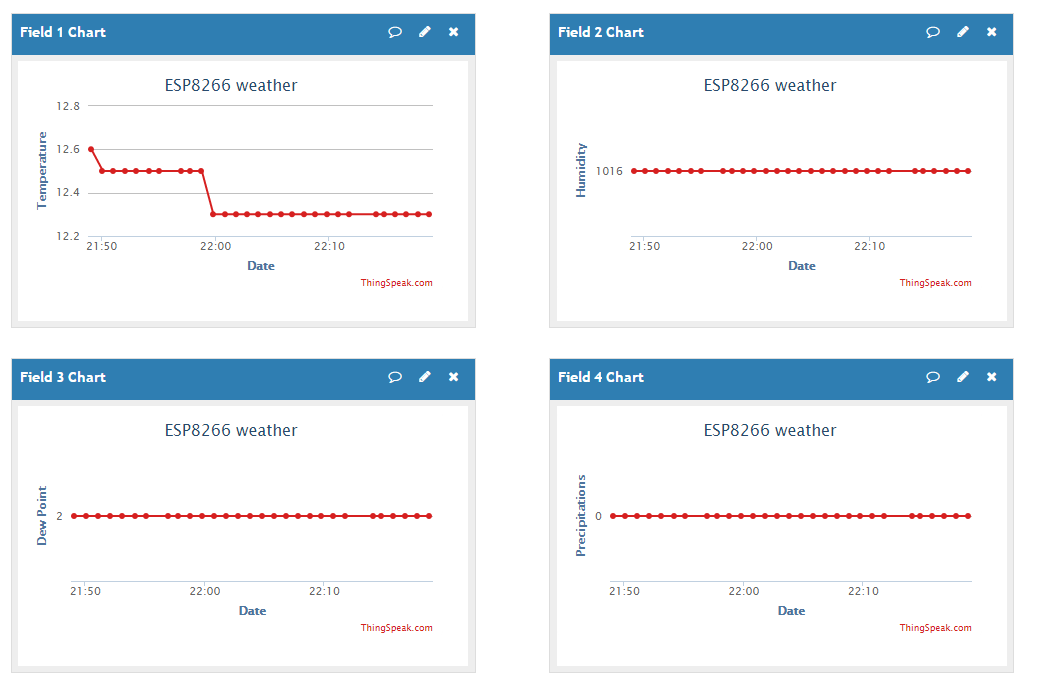Click speech bubble icon on Field 3 Chart
This screenshot has height=685, width=1037.
pos(395,377)
